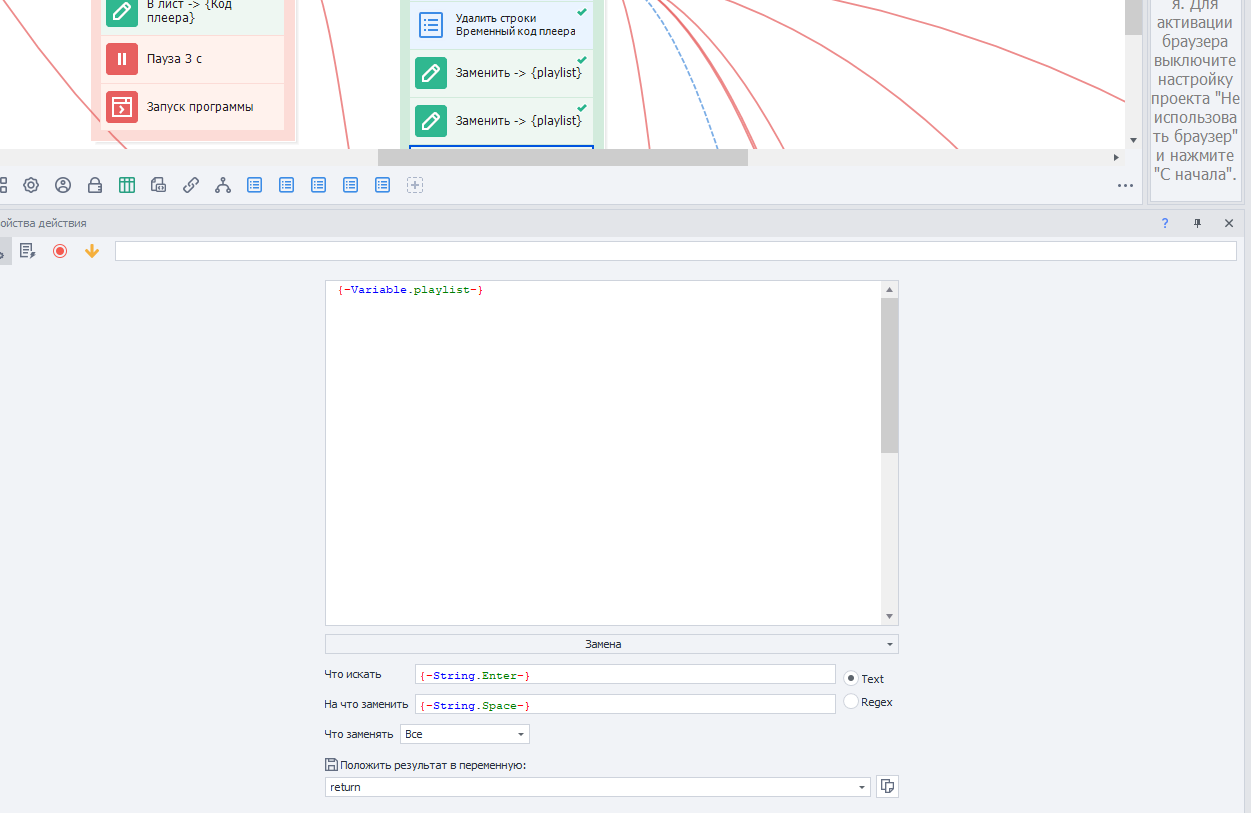Click the canvas horizontal scrollbar thumb
The image size is (1251, 813).
tap(562, 157)
